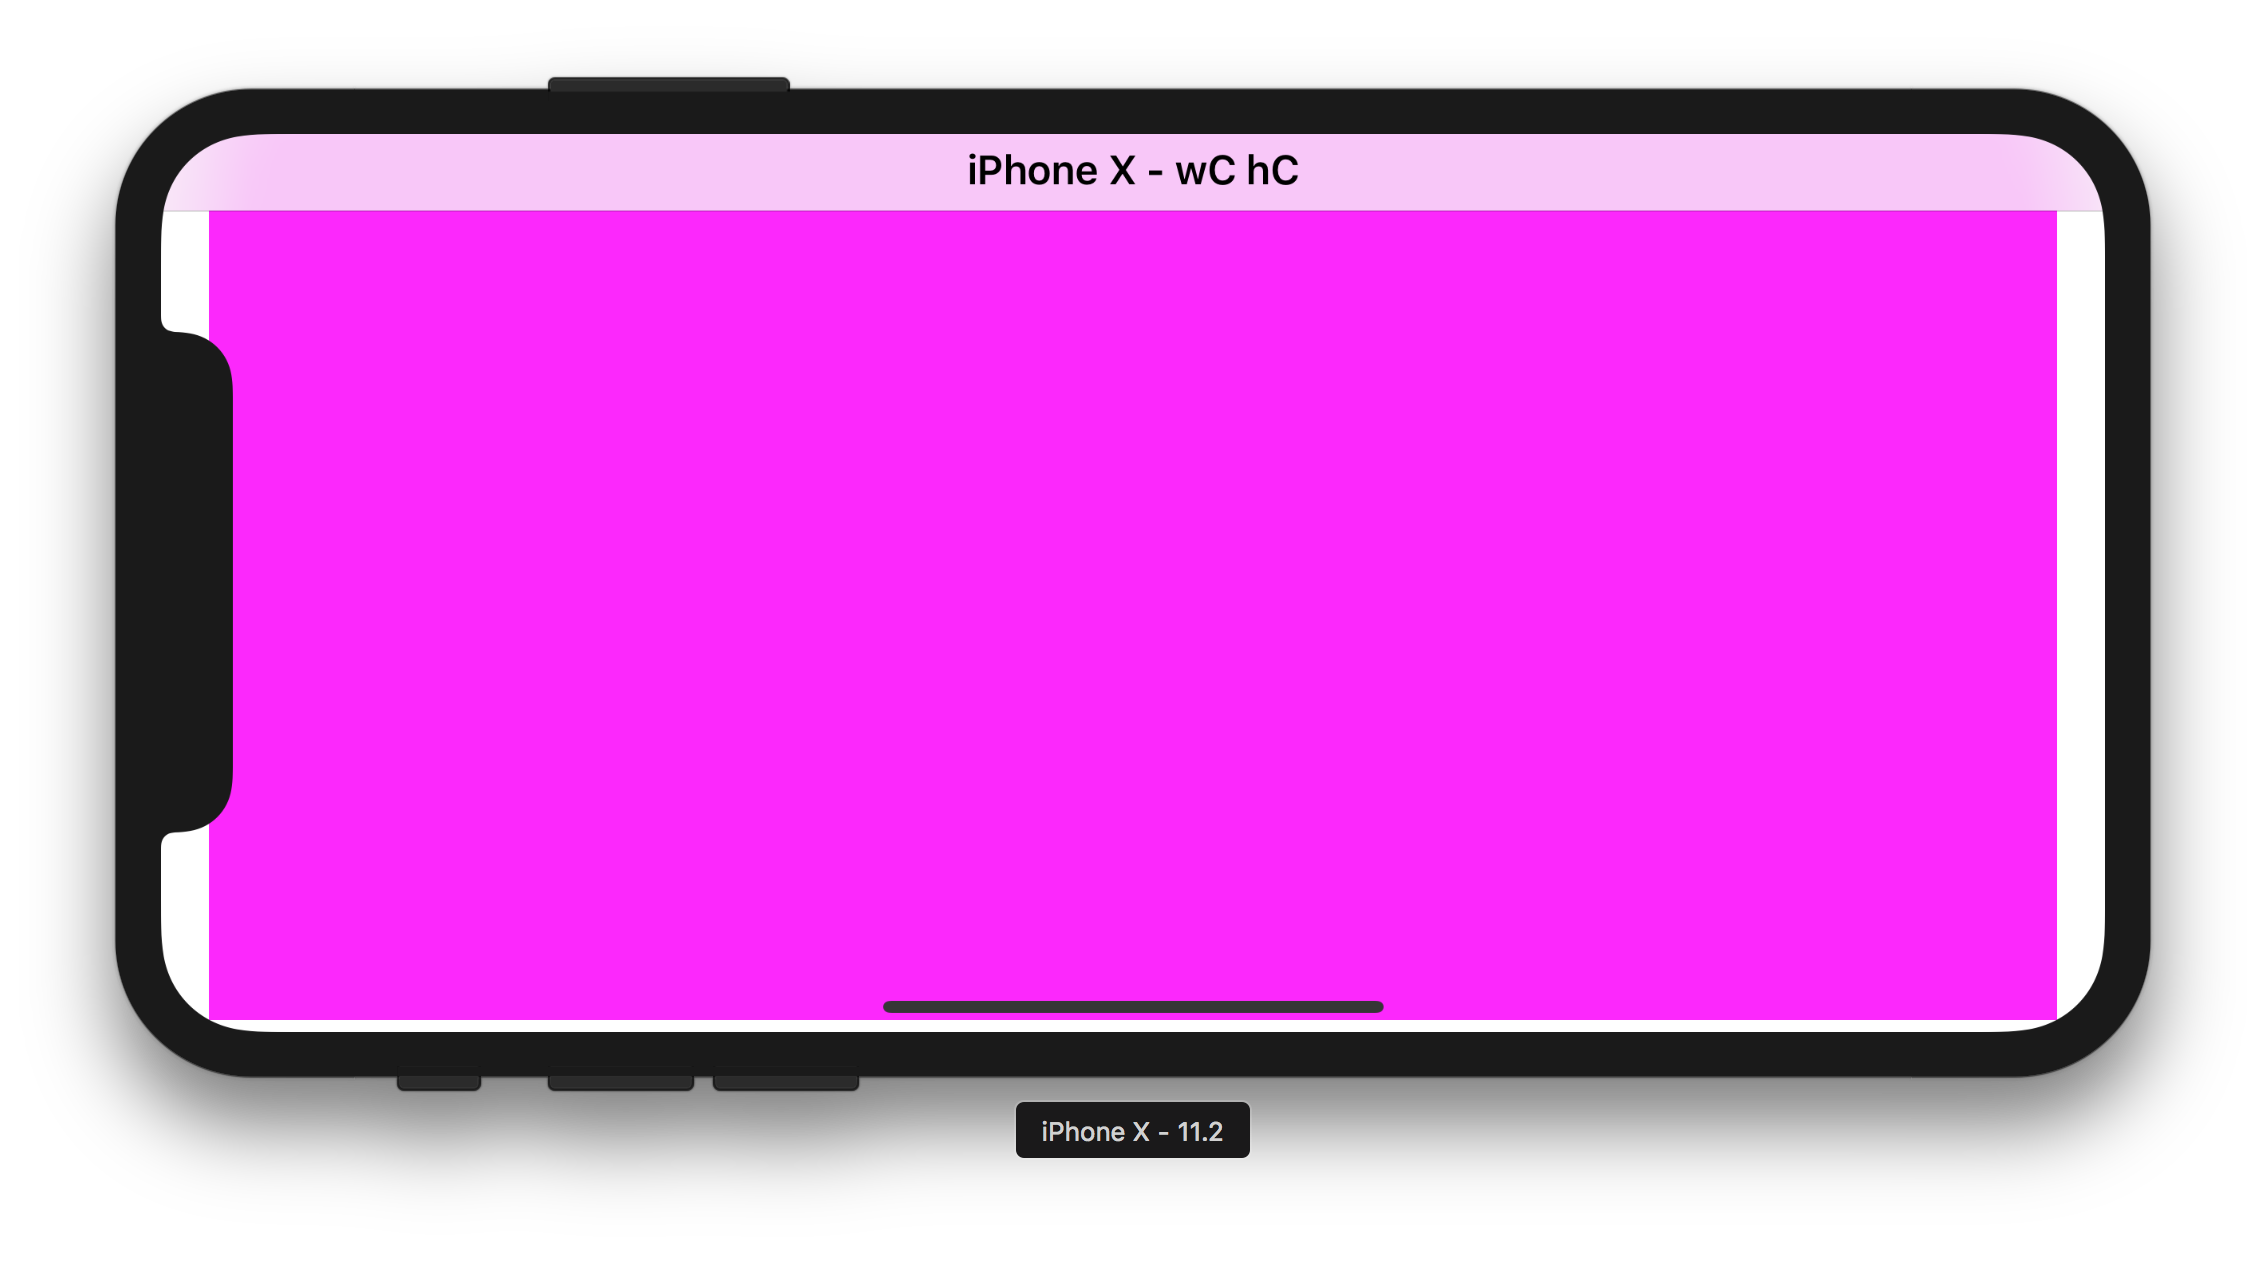This screenshot has height=1262, width=2266.
Task: Click navigation bar area right of the title
Action: pyautogui.click(x=1700, y=172)
